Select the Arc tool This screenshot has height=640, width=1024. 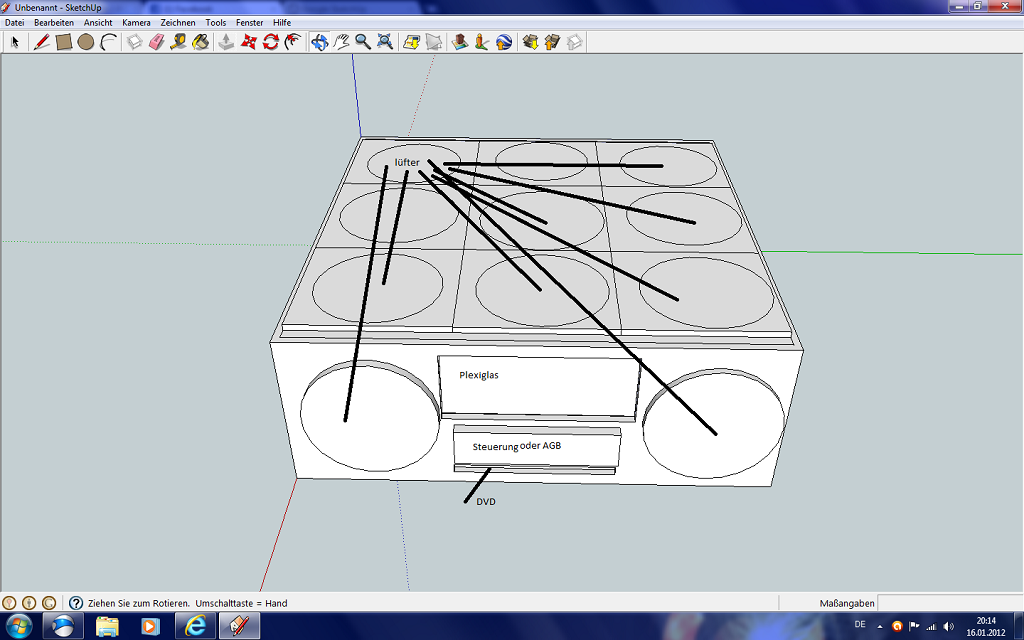pos(105,41)
